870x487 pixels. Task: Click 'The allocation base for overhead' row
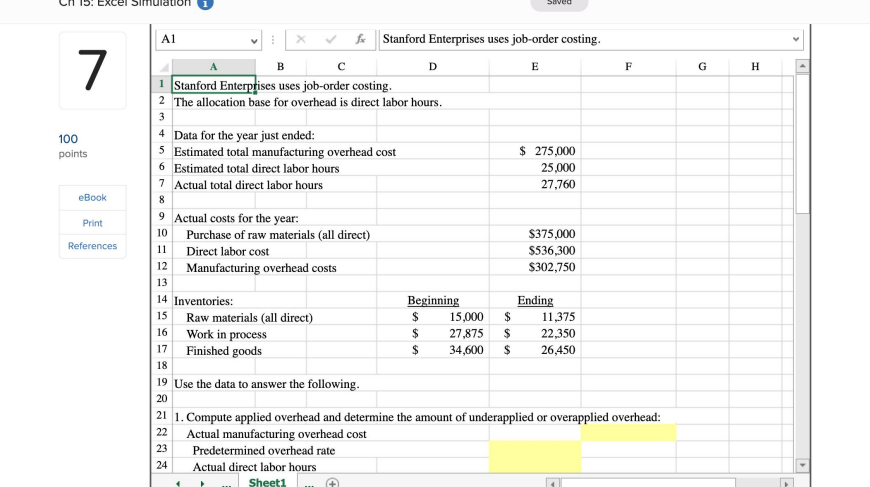[308, 102]
